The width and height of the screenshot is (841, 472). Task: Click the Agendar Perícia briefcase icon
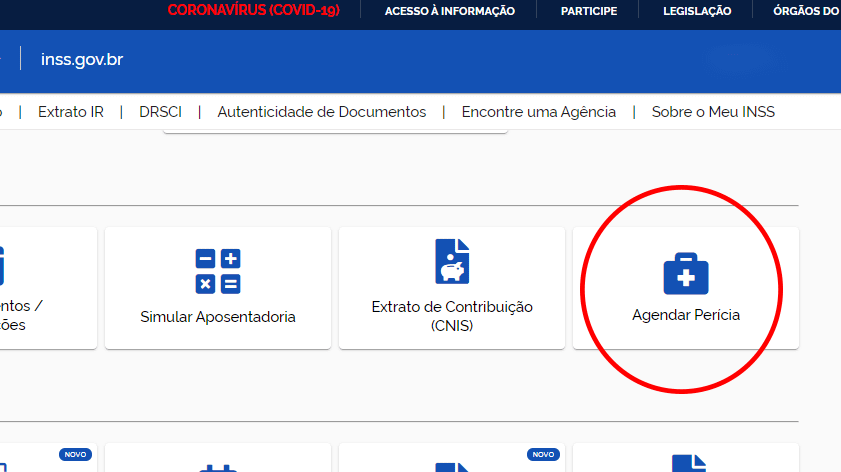pyautogui.click(x=685, y=272)
